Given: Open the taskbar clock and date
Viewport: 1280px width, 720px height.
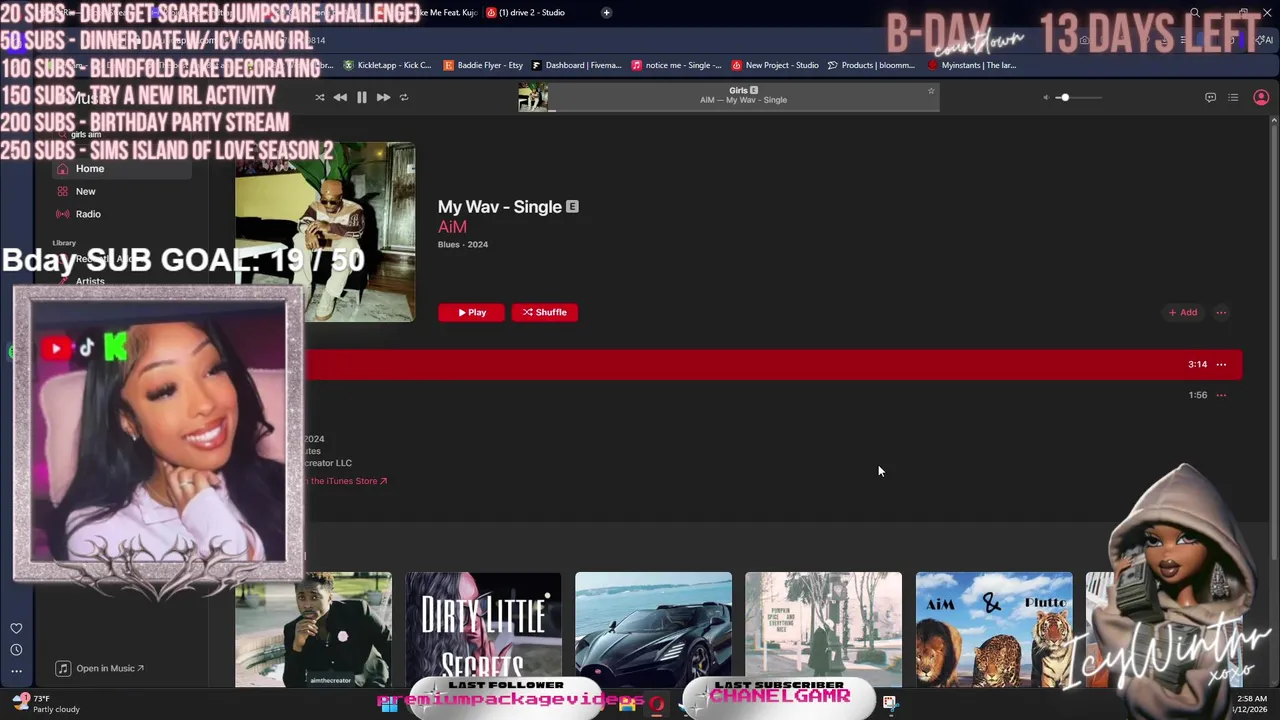Looking at the screenshot, I should tap(1252, 704).
